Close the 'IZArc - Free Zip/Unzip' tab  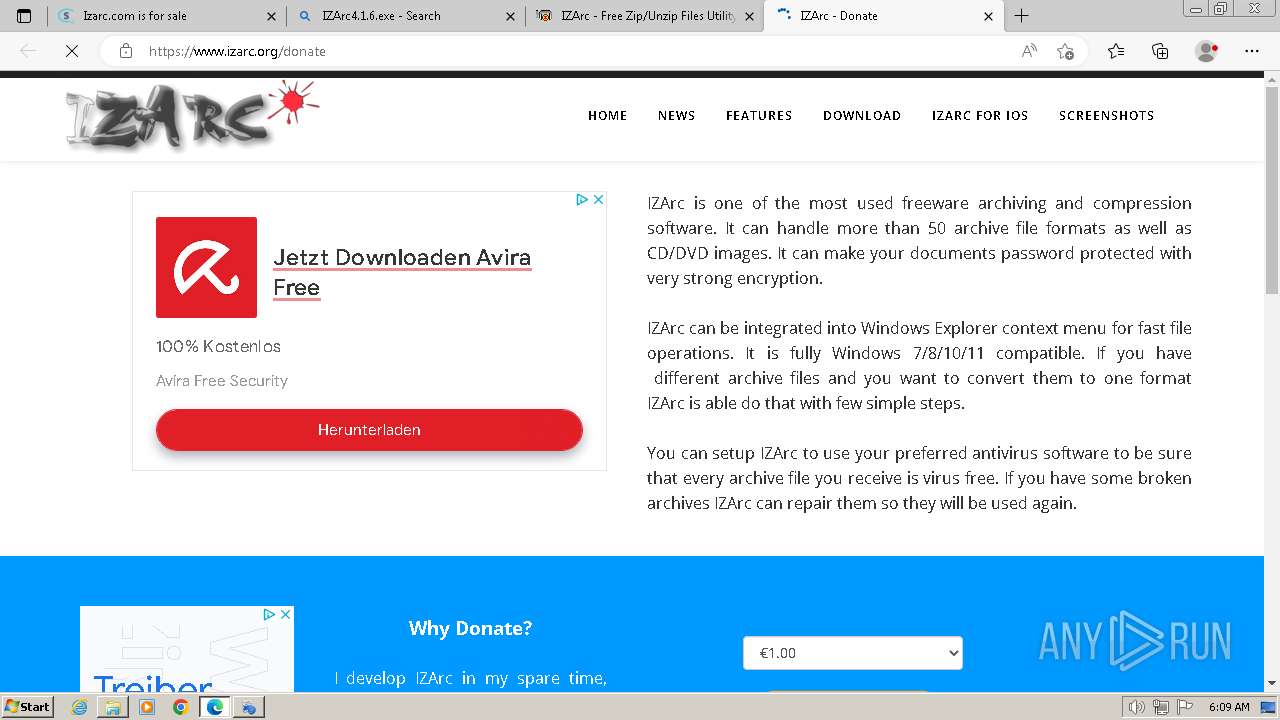pyautogui.click(x=750, y=16)
